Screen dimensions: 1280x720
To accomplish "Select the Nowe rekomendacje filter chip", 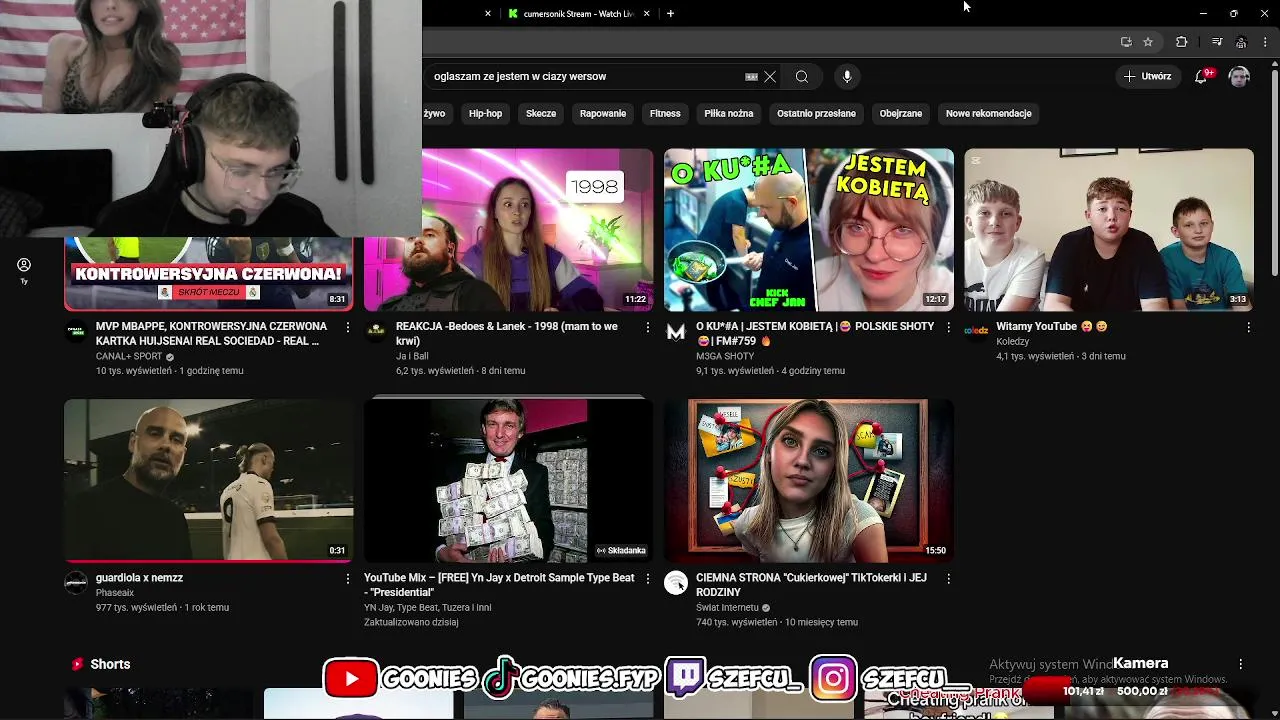I will tap(988, 114).
